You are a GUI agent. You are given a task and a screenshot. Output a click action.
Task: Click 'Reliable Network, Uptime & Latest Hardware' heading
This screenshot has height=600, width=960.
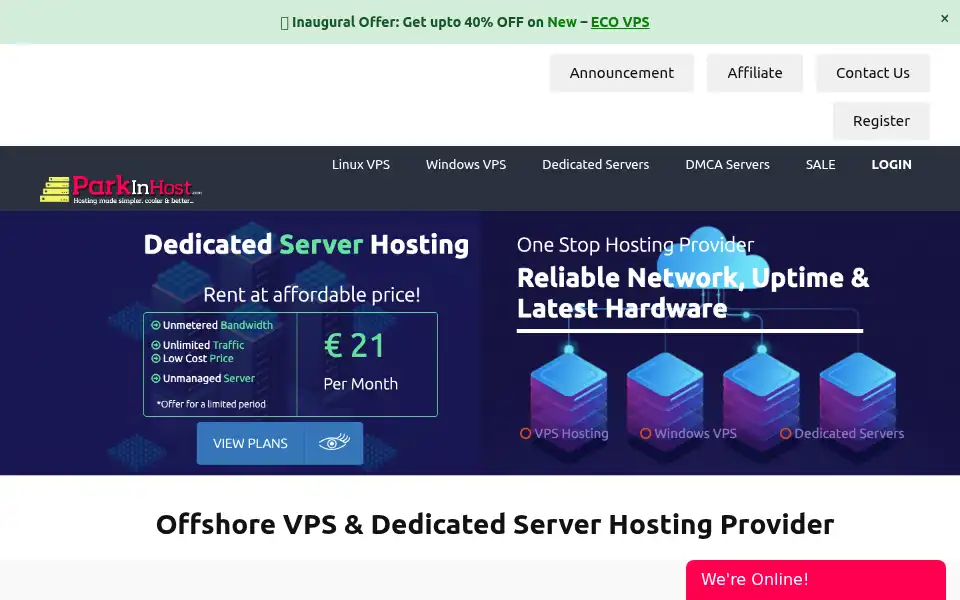(693, 293)
